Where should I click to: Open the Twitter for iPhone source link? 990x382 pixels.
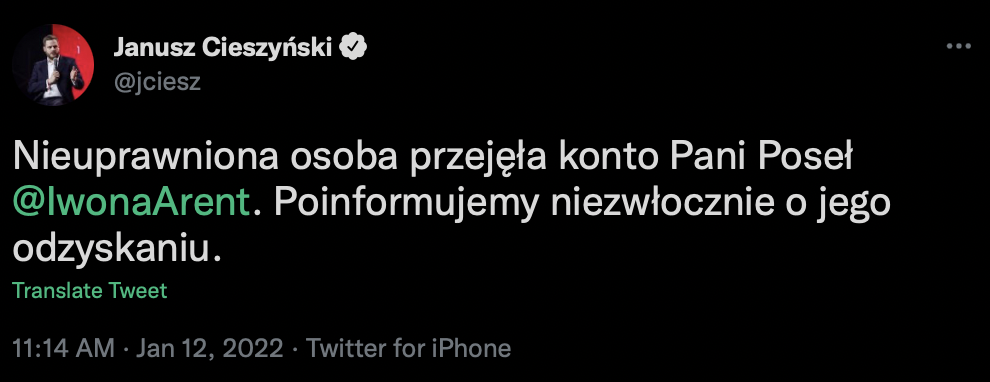pyautogui.click(x=408, y=348)
